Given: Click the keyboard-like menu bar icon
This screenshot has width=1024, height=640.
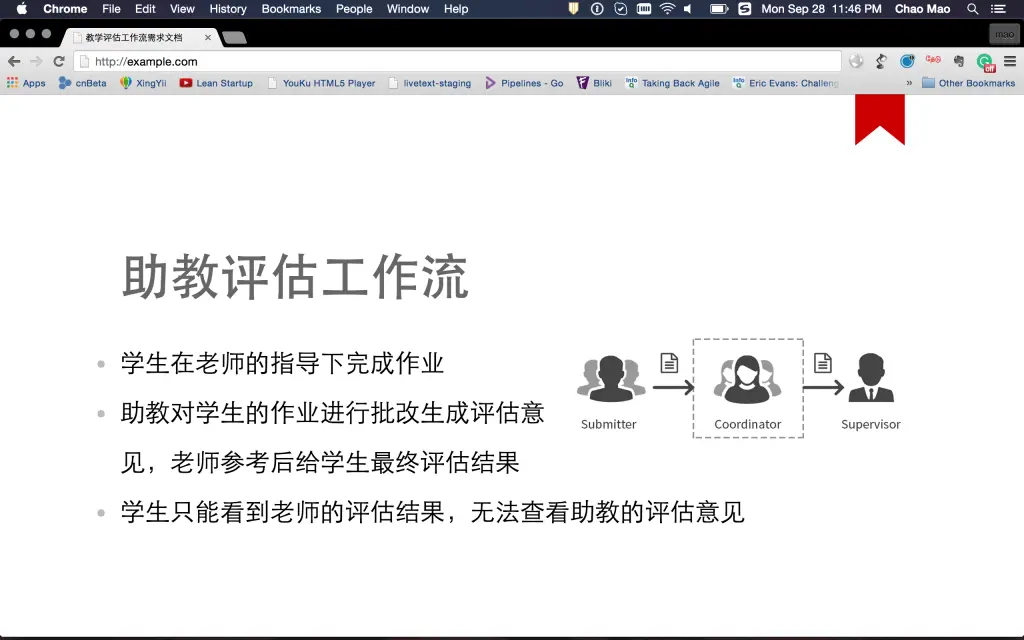Looking at the screenshot, I should (644, 8).
